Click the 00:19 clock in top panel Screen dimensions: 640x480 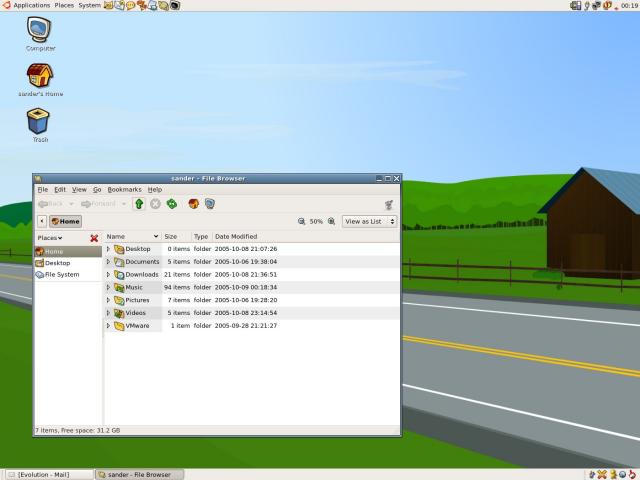630,5
